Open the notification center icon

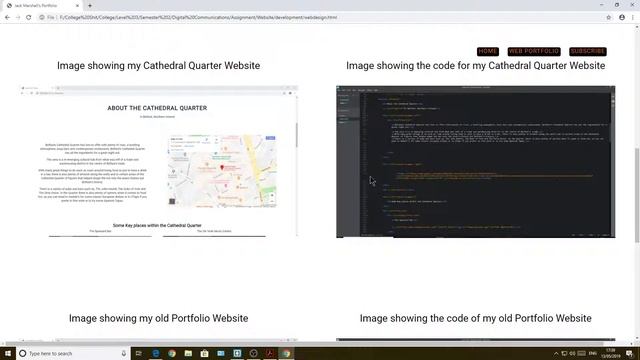pyautogui.click(x=630, y=353)
